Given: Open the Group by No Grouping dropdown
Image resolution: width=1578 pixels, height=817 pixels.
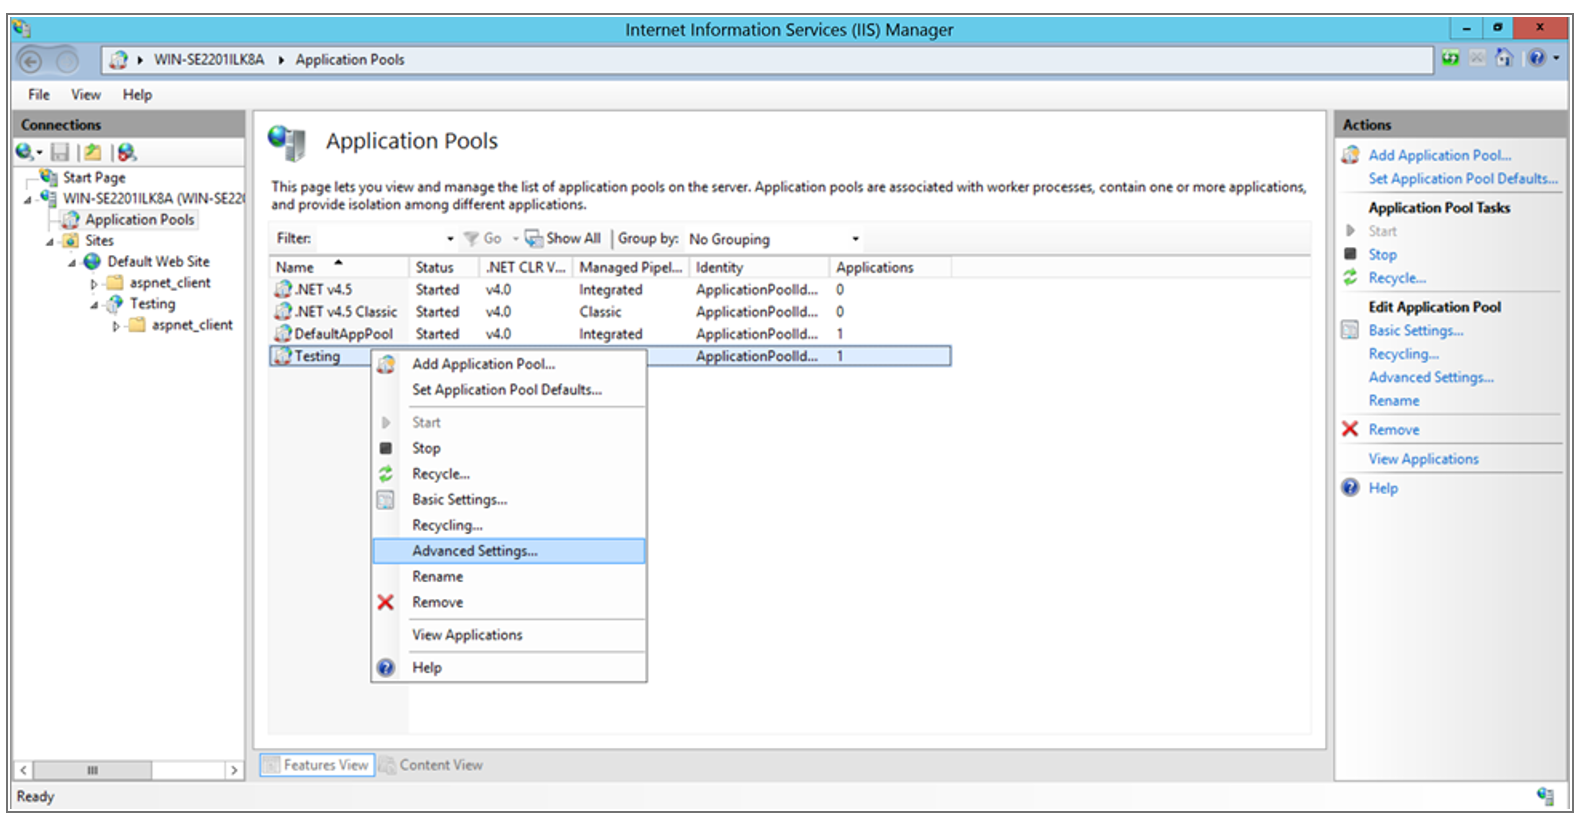Looking at the screenshot, I should (x=855, y=238).
